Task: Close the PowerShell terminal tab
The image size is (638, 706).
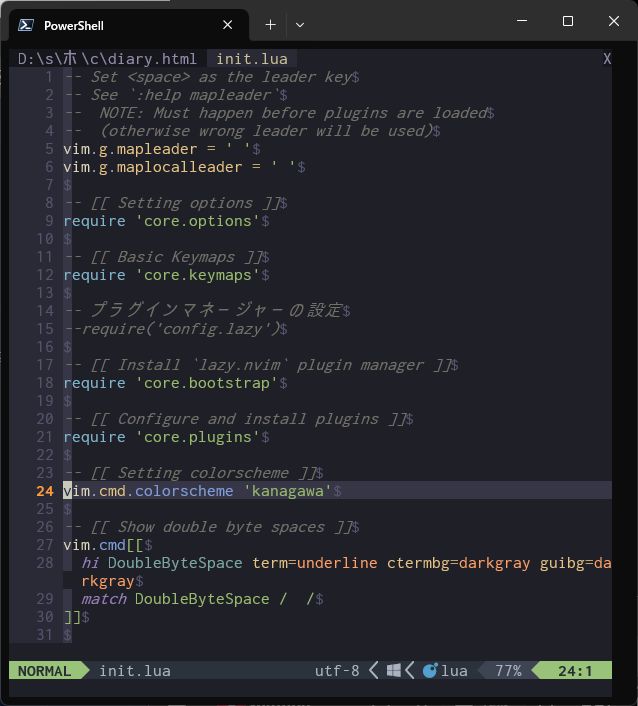Action: pos(228,25)
